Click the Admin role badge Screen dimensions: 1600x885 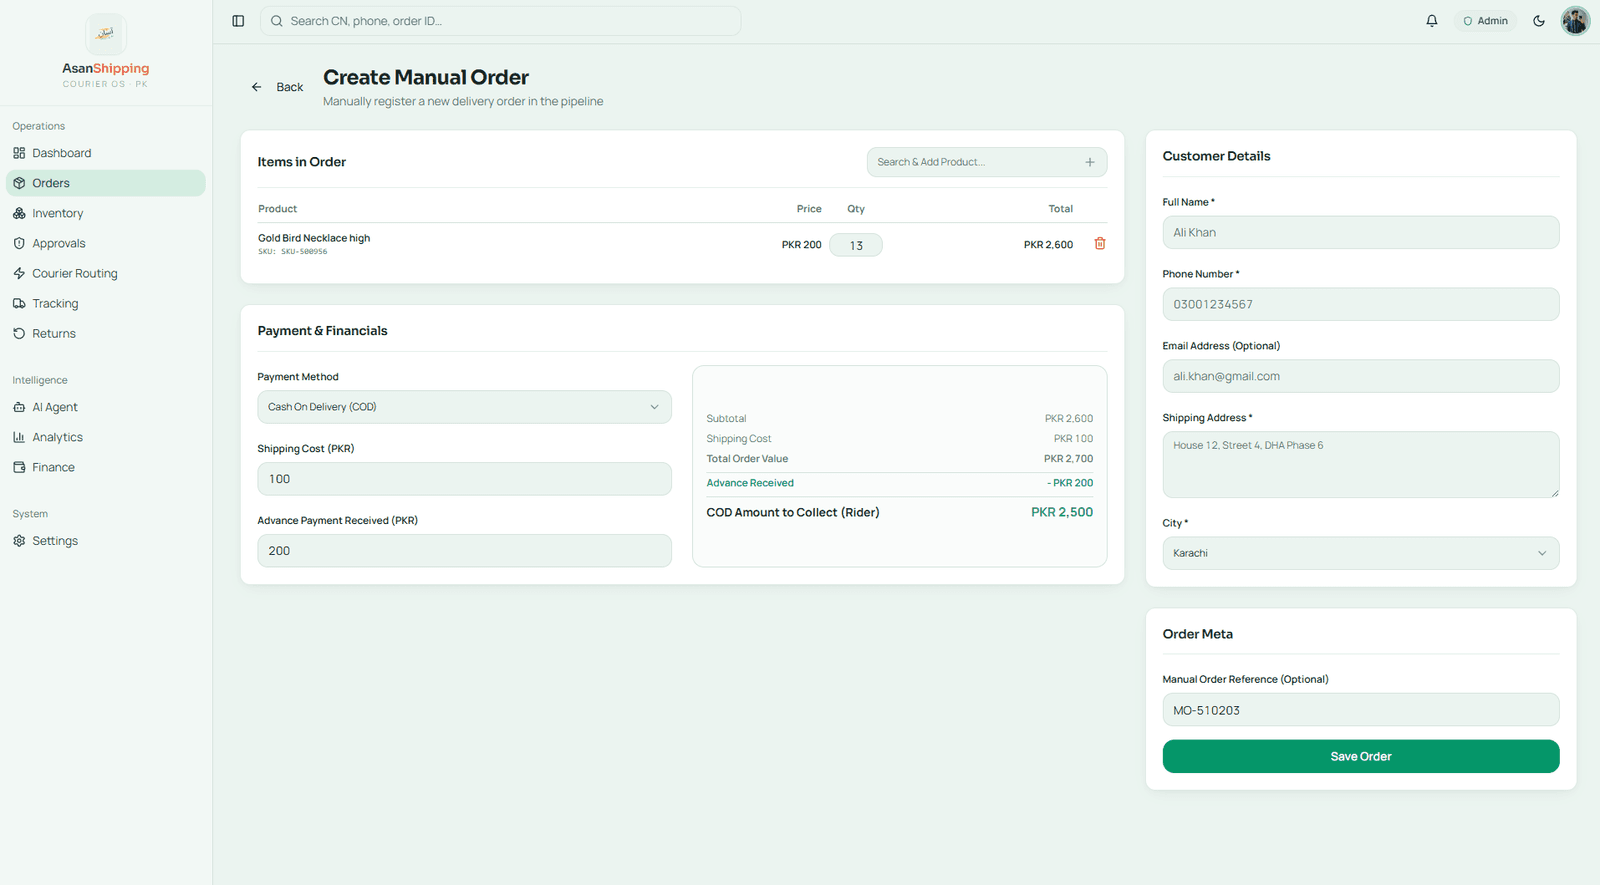(x=1485, y=21)
